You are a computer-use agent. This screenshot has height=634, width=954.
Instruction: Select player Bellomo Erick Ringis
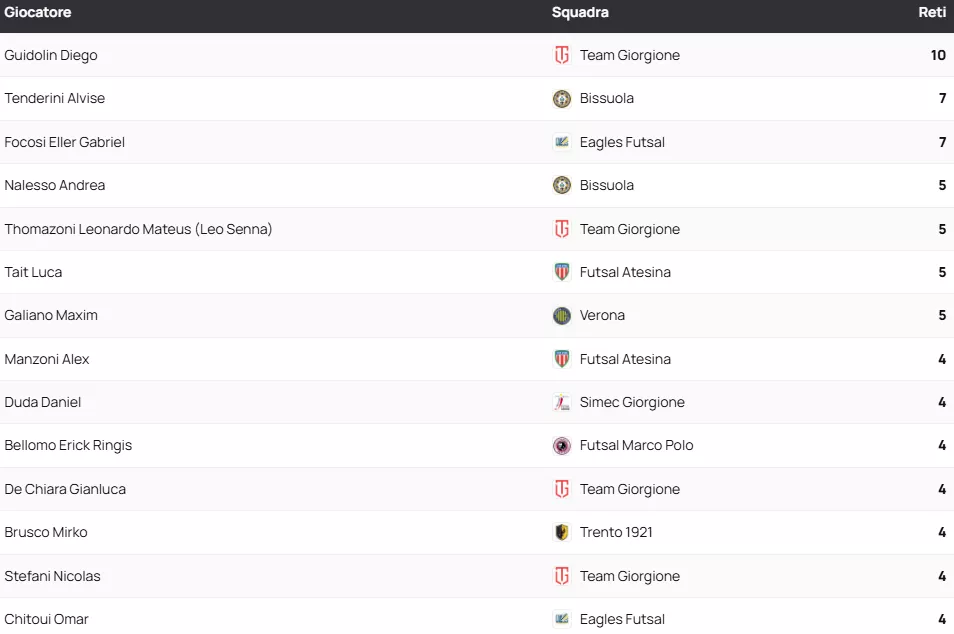68,445
